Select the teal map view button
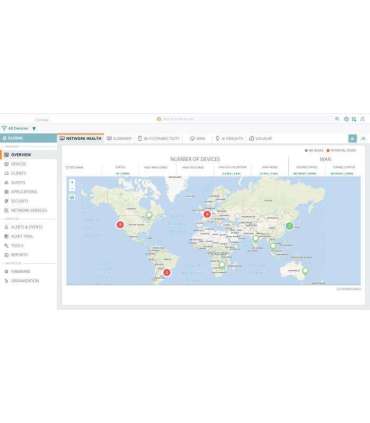 (352, 138)
